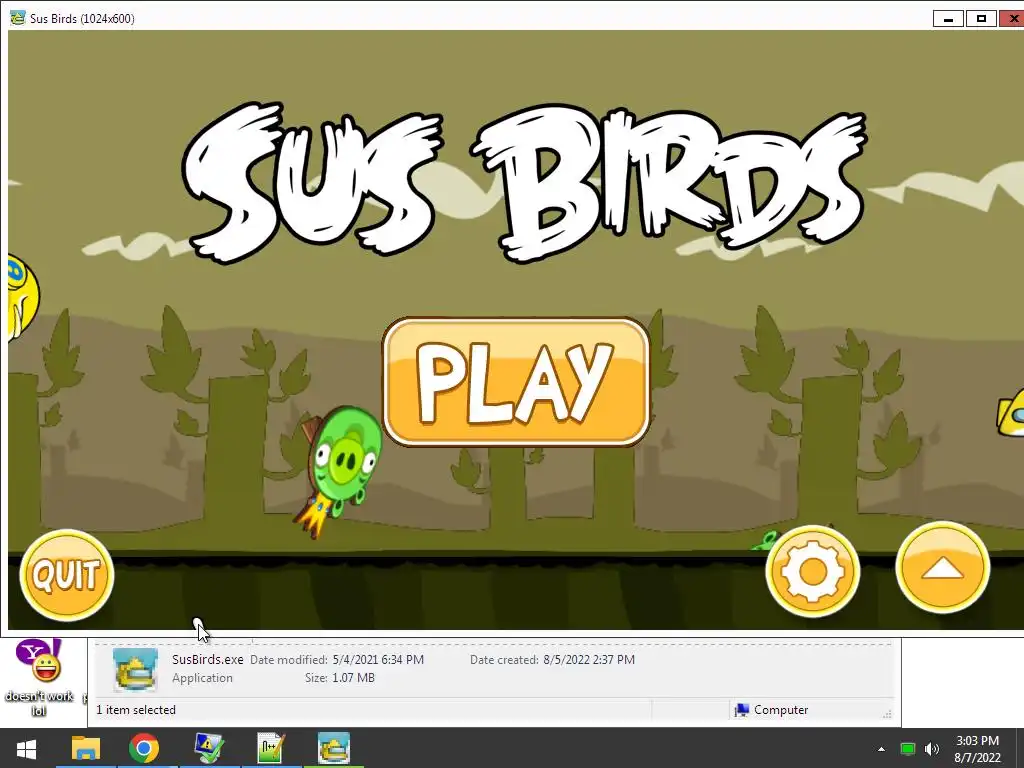Open game settings via gear icon
Viewport: 1024px width, 768px height.
click(812, 571)
